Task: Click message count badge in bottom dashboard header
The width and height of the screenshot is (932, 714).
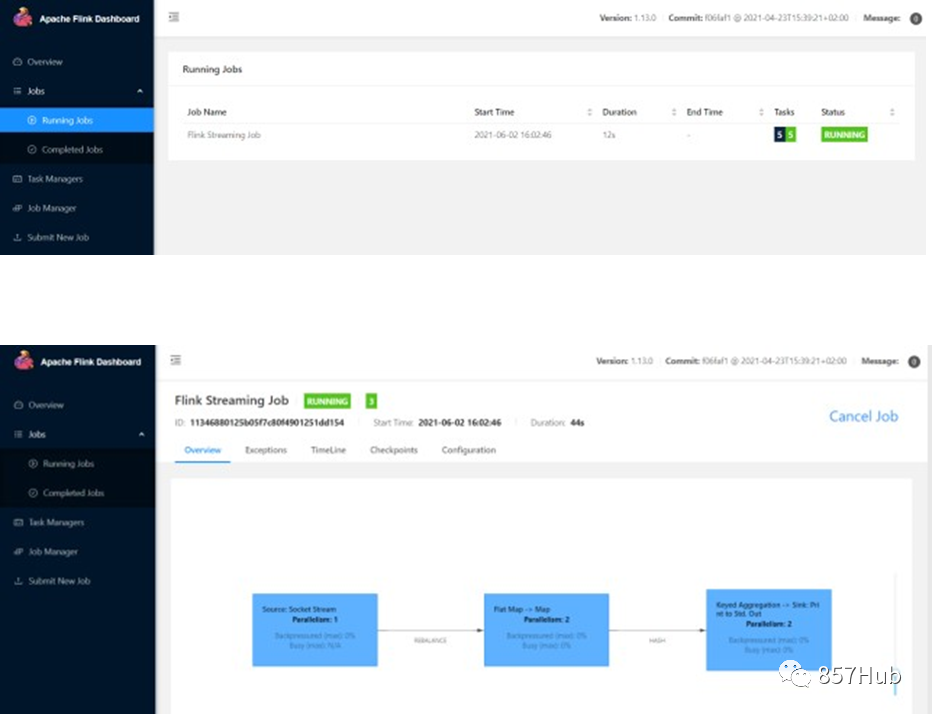Action: [914, 361]
